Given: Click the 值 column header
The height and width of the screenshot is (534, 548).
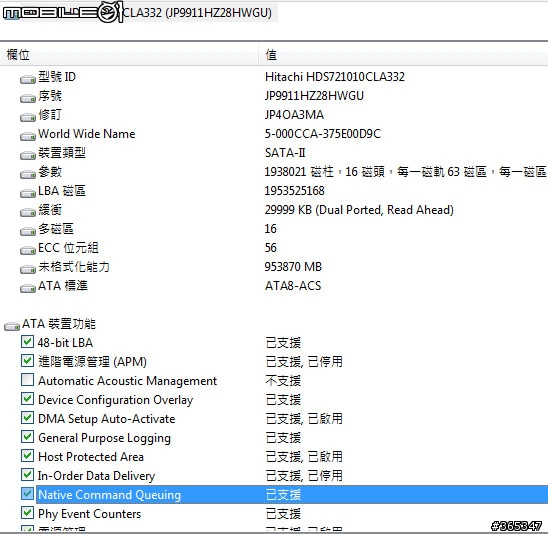Looking at the screenshot, I should pyautogui.click(x=403, y=55).
